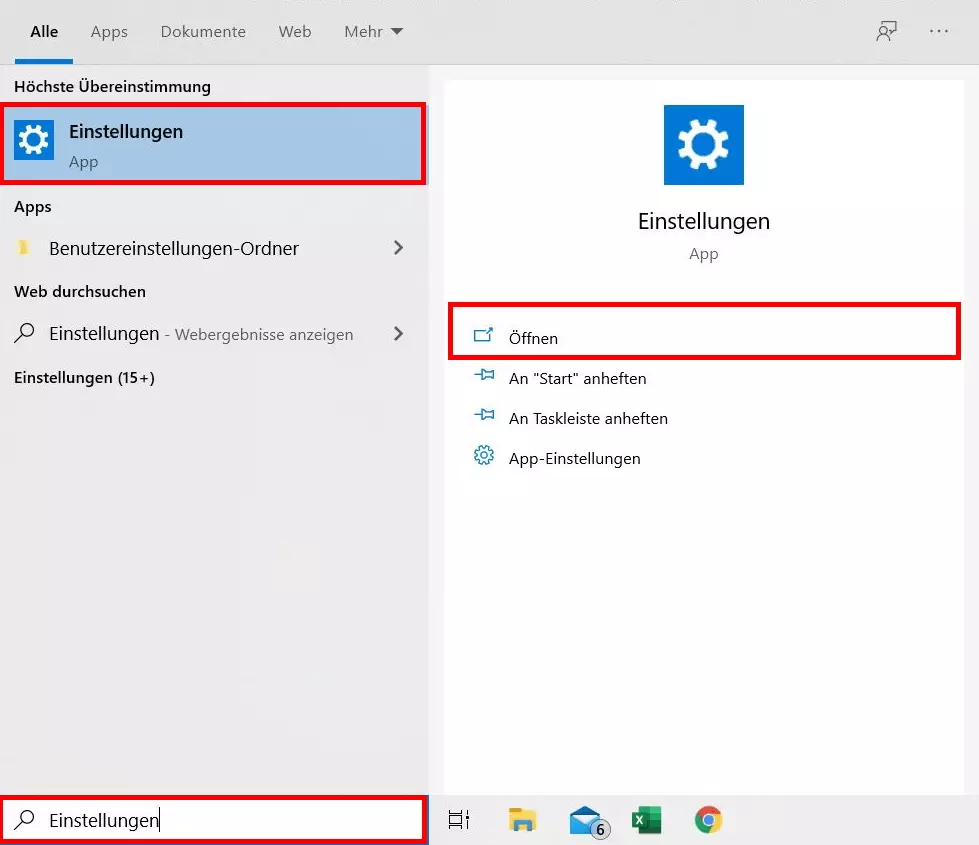Expand Einstellungen web results chevron
Screen dimensions: 979x845
coord(398,334)
